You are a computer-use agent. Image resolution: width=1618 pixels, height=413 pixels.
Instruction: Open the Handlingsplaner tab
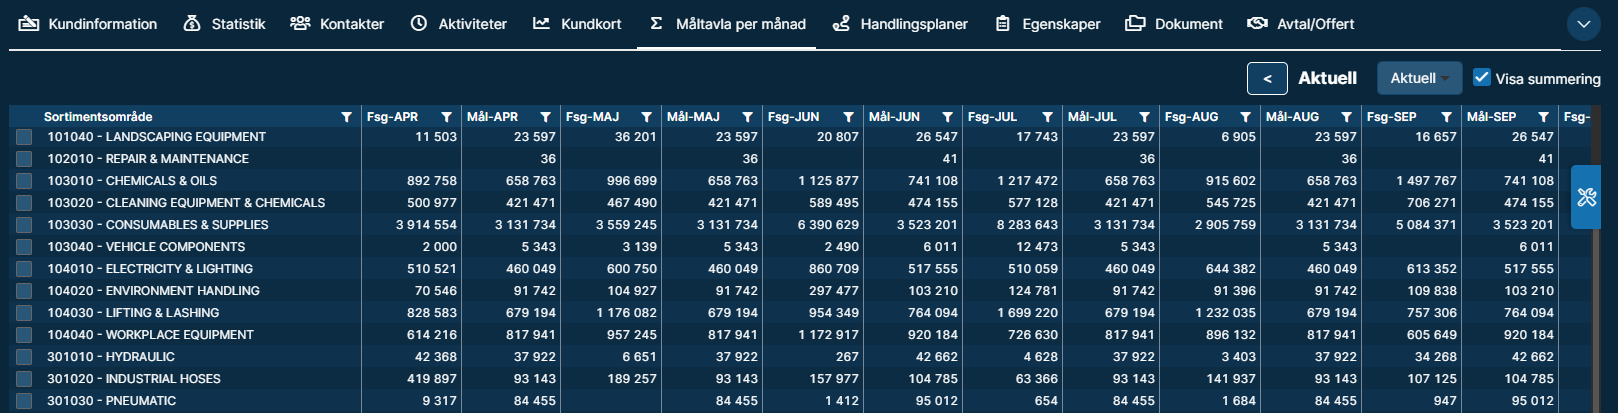tap(900, 24)
